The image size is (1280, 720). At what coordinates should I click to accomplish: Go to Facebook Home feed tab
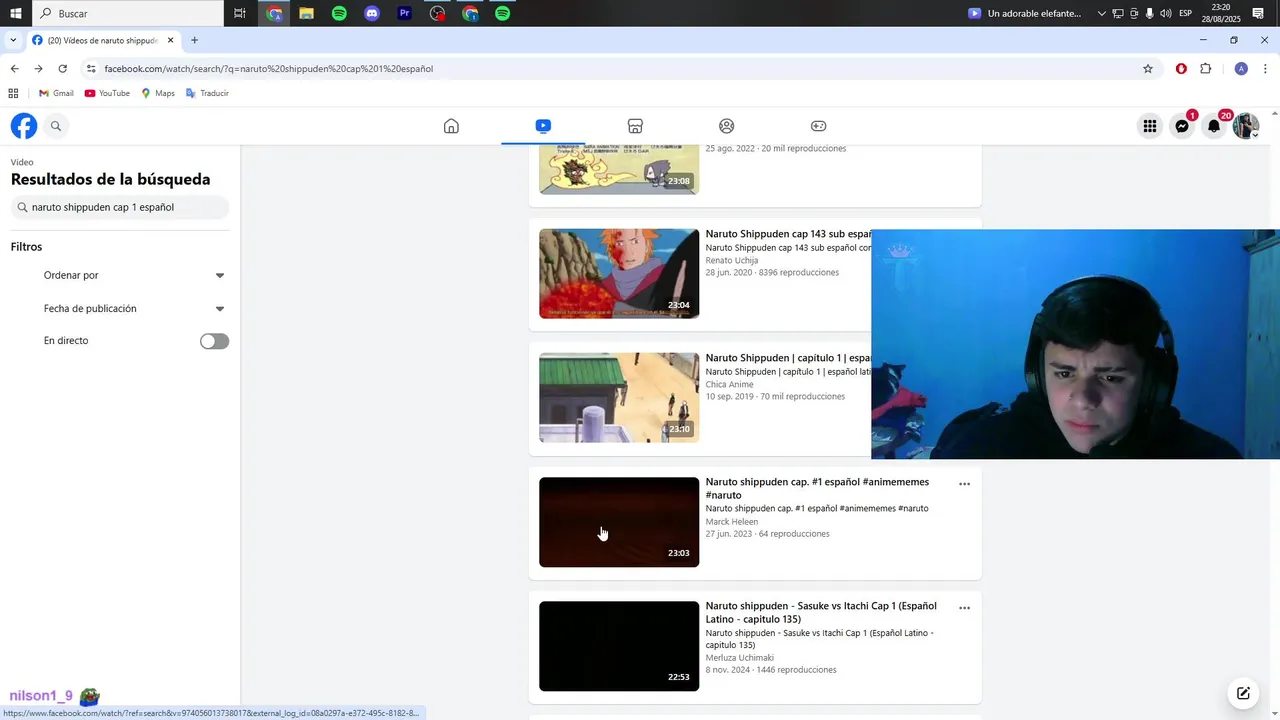click(451, 126)
